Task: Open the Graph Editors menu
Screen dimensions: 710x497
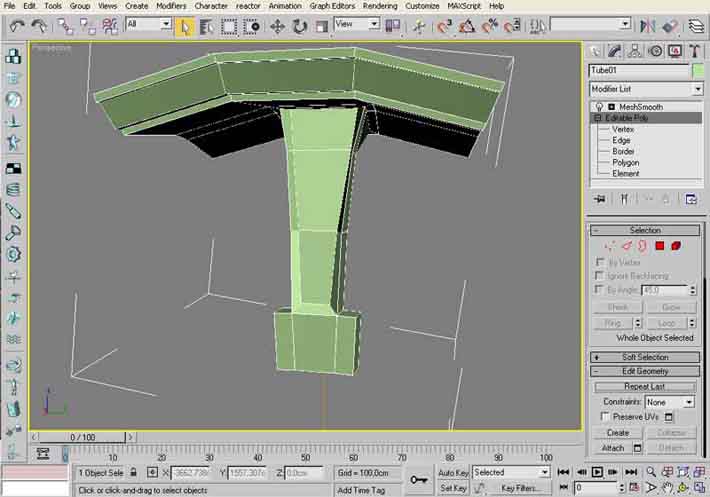Action: (x=333, y=6)
